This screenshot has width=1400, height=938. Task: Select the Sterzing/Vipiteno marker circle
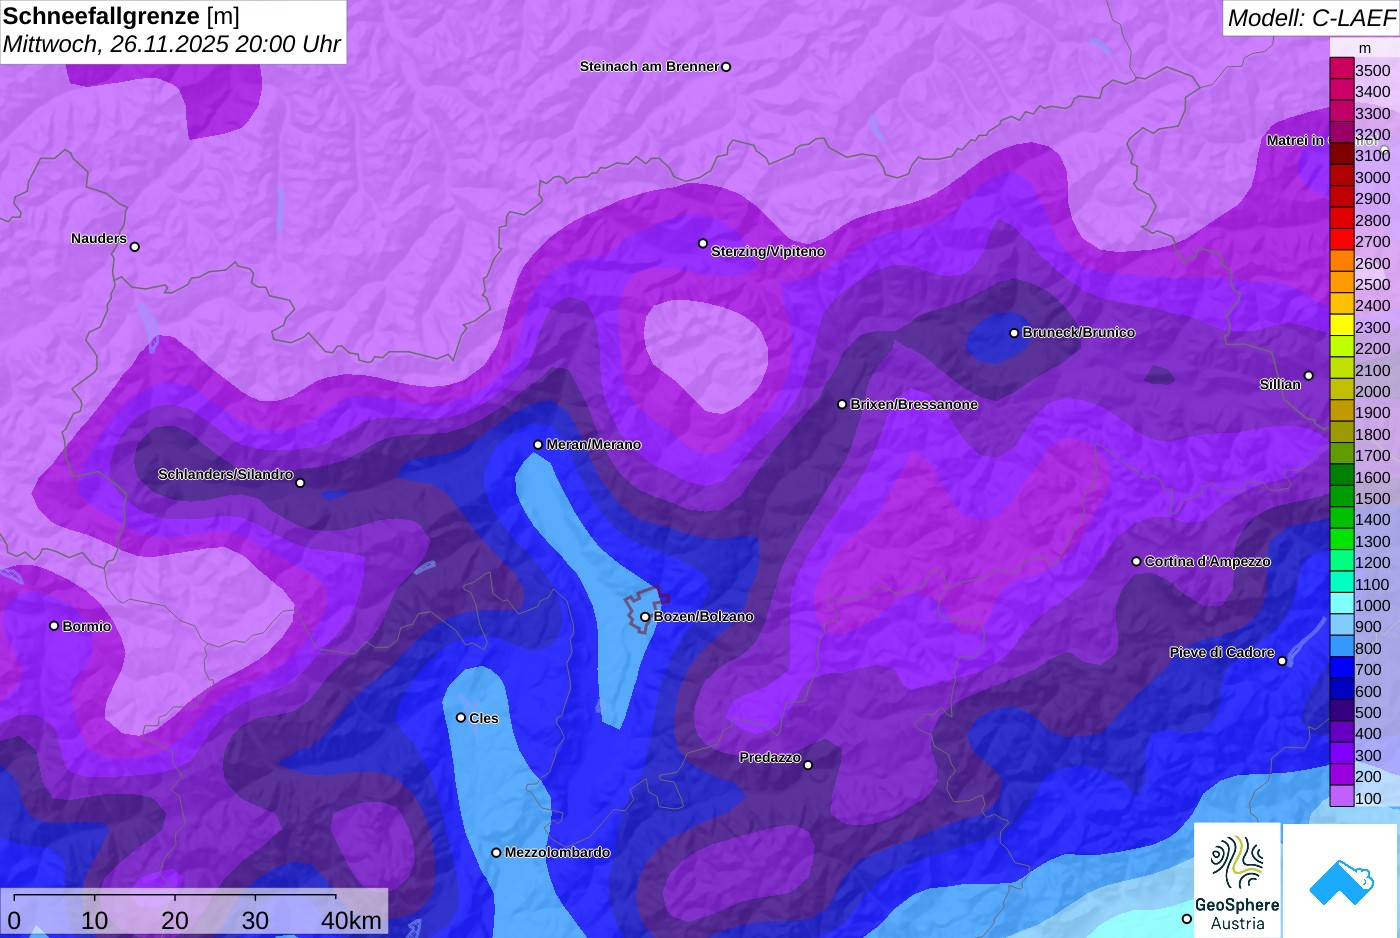coord(703,243)
